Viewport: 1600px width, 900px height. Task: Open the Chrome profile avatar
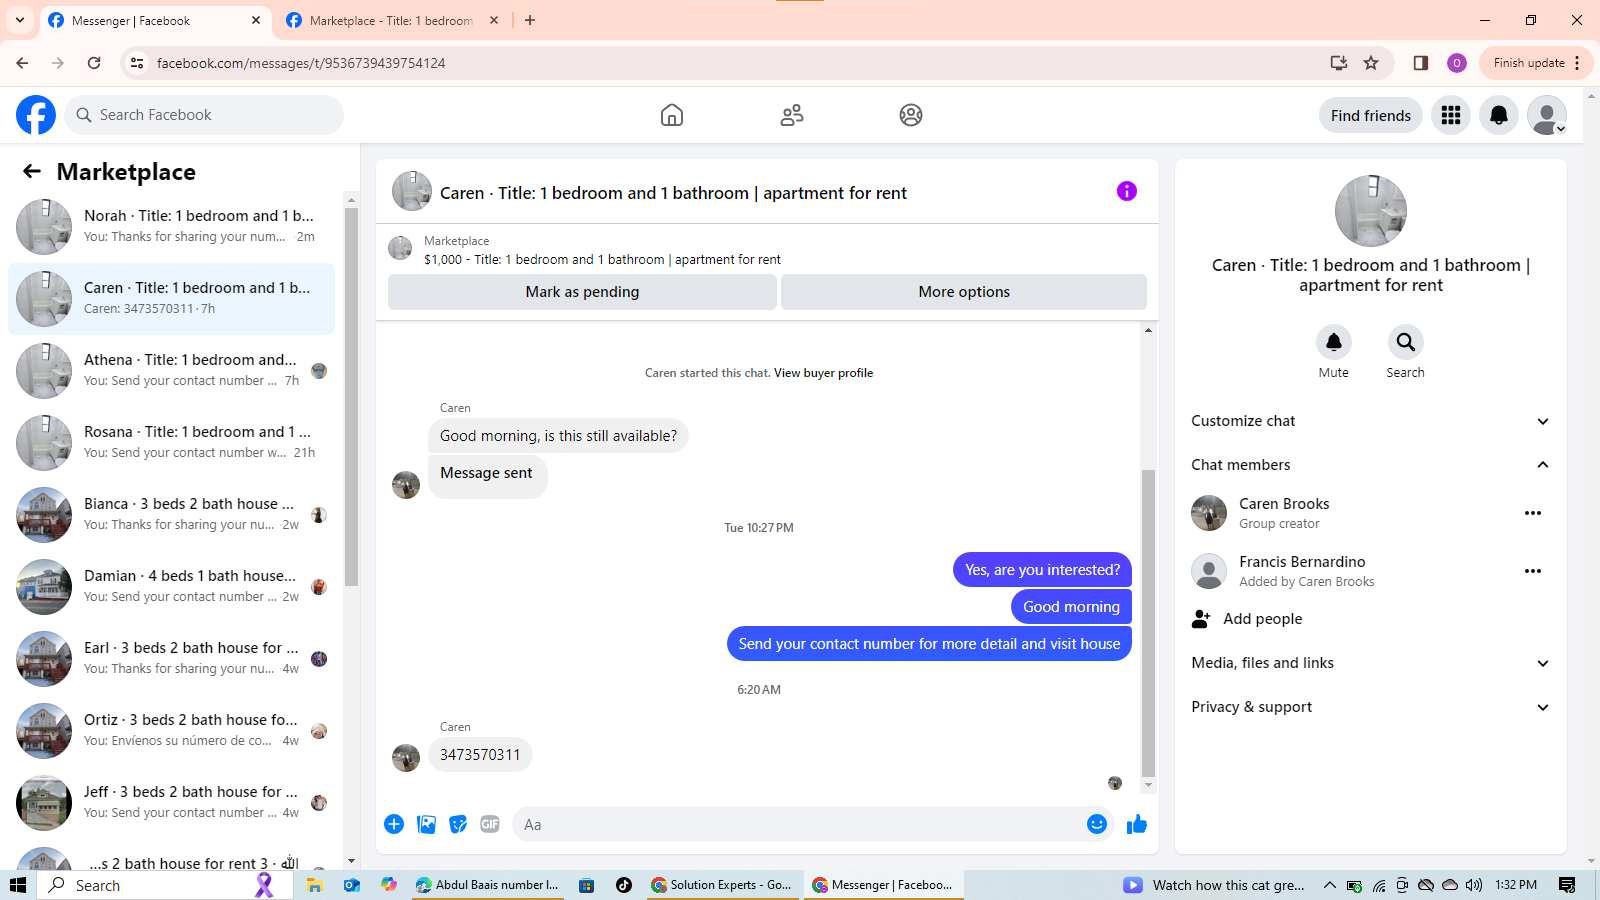pos(1457,63)
